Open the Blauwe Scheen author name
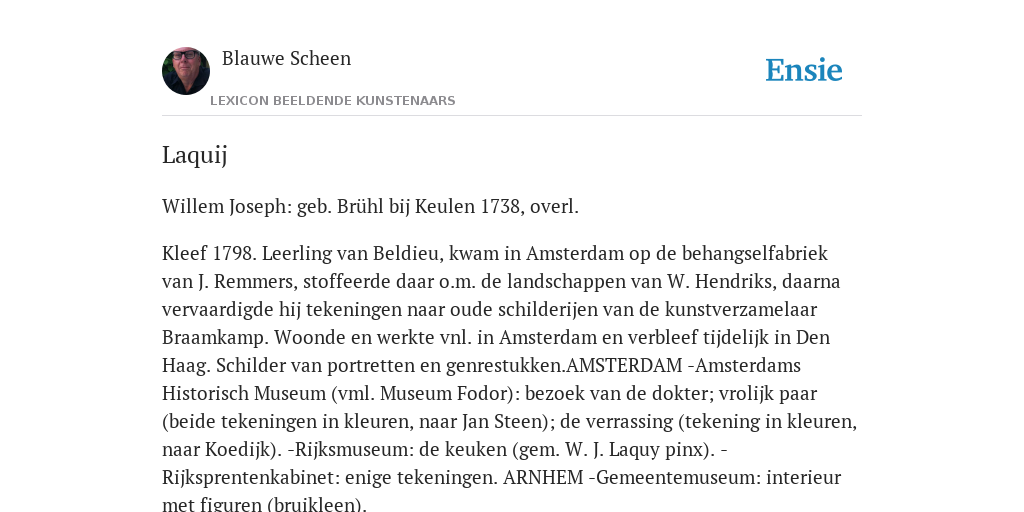1024x512 pixels. (x=286, y=58)
